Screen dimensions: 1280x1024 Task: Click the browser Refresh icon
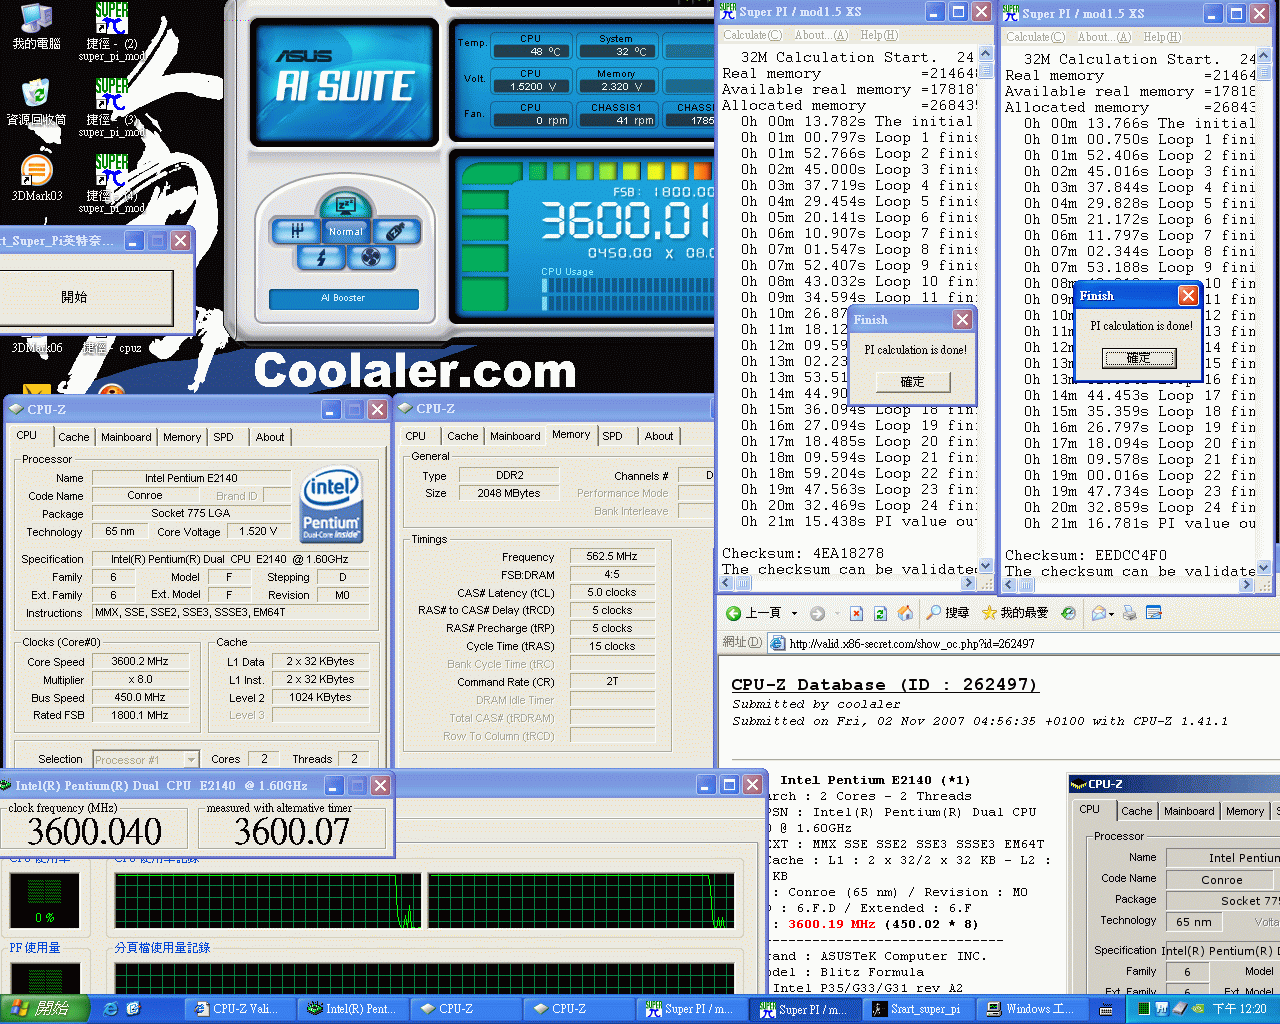[x=880, y=613]
